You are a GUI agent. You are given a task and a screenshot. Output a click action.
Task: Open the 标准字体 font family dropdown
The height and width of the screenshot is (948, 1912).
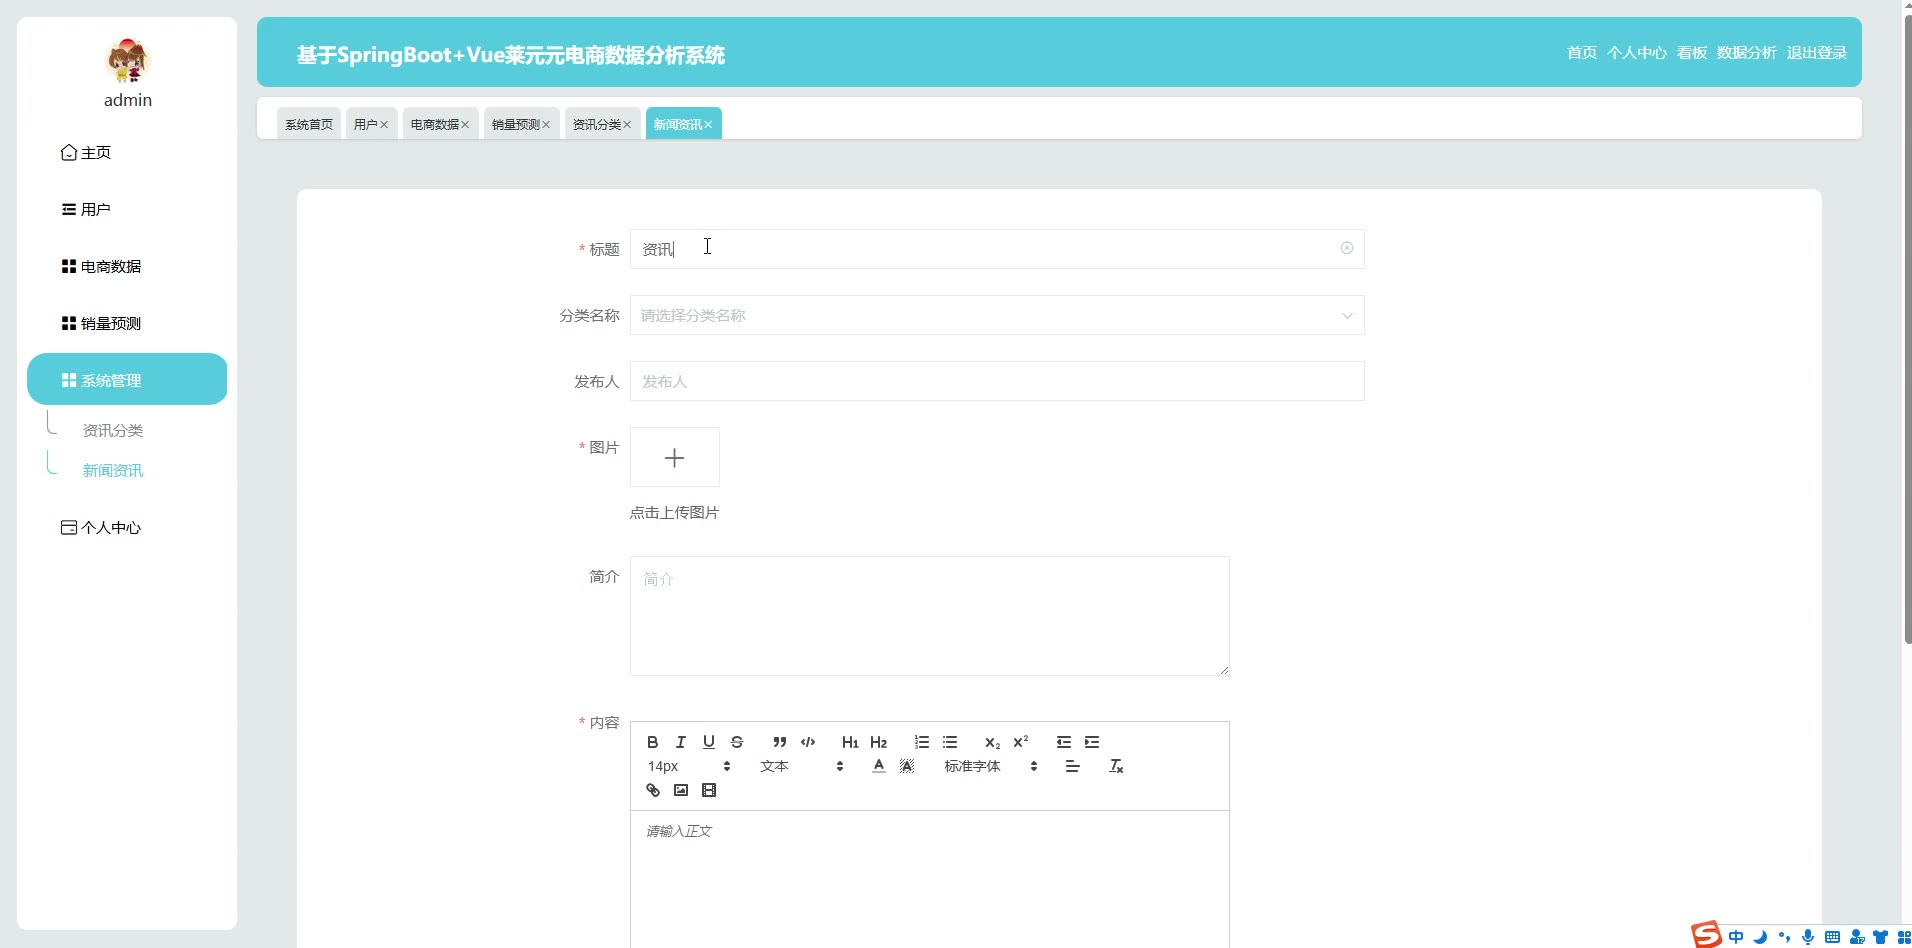[990, 766]
